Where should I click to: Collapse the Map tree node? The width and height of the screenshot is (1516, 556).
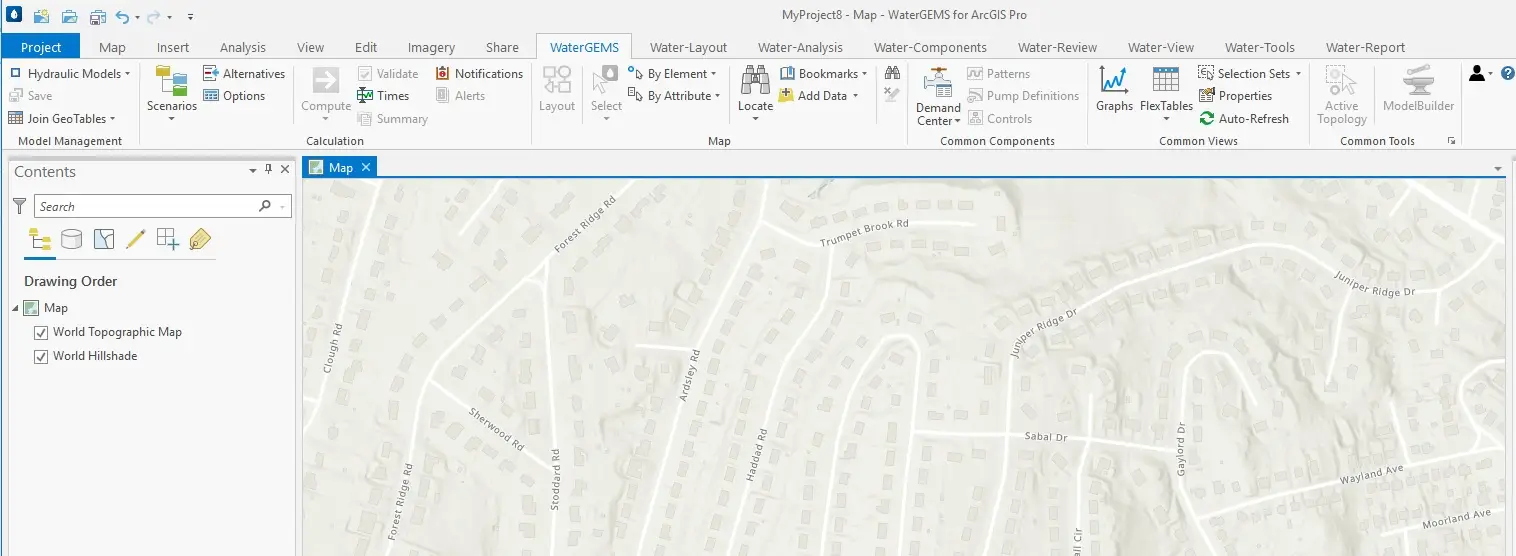14,308
